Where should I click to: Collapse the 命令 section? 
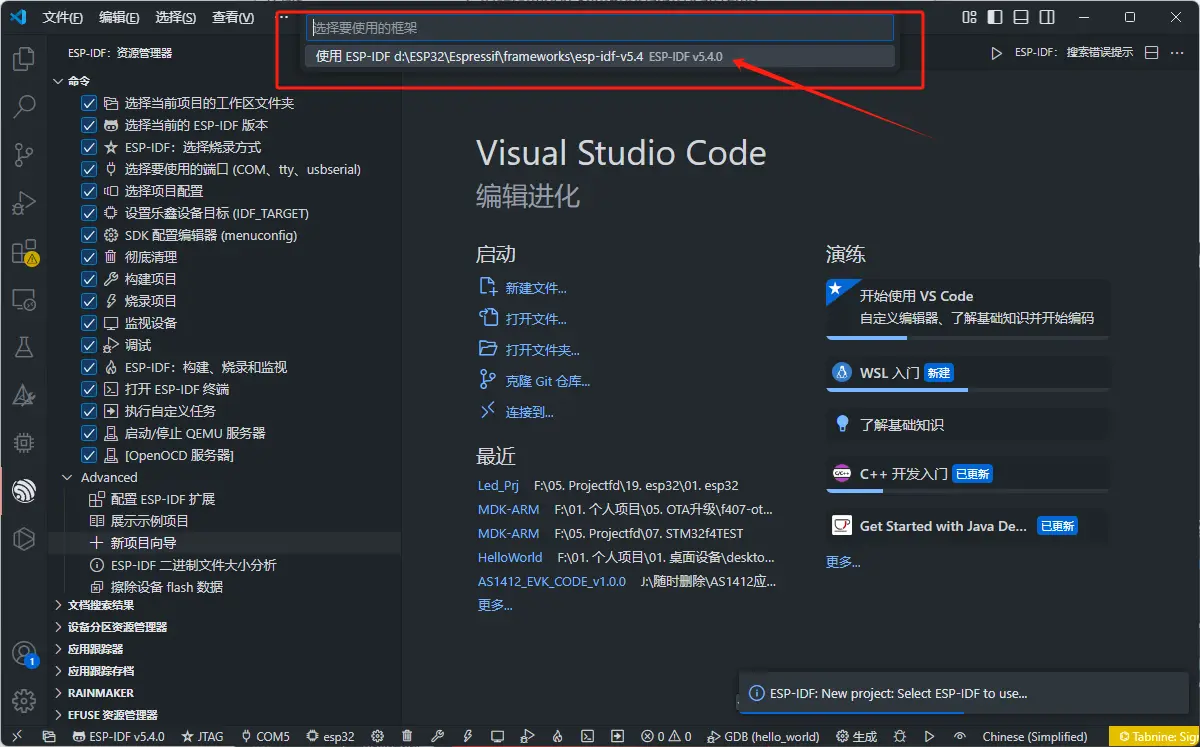70,81
